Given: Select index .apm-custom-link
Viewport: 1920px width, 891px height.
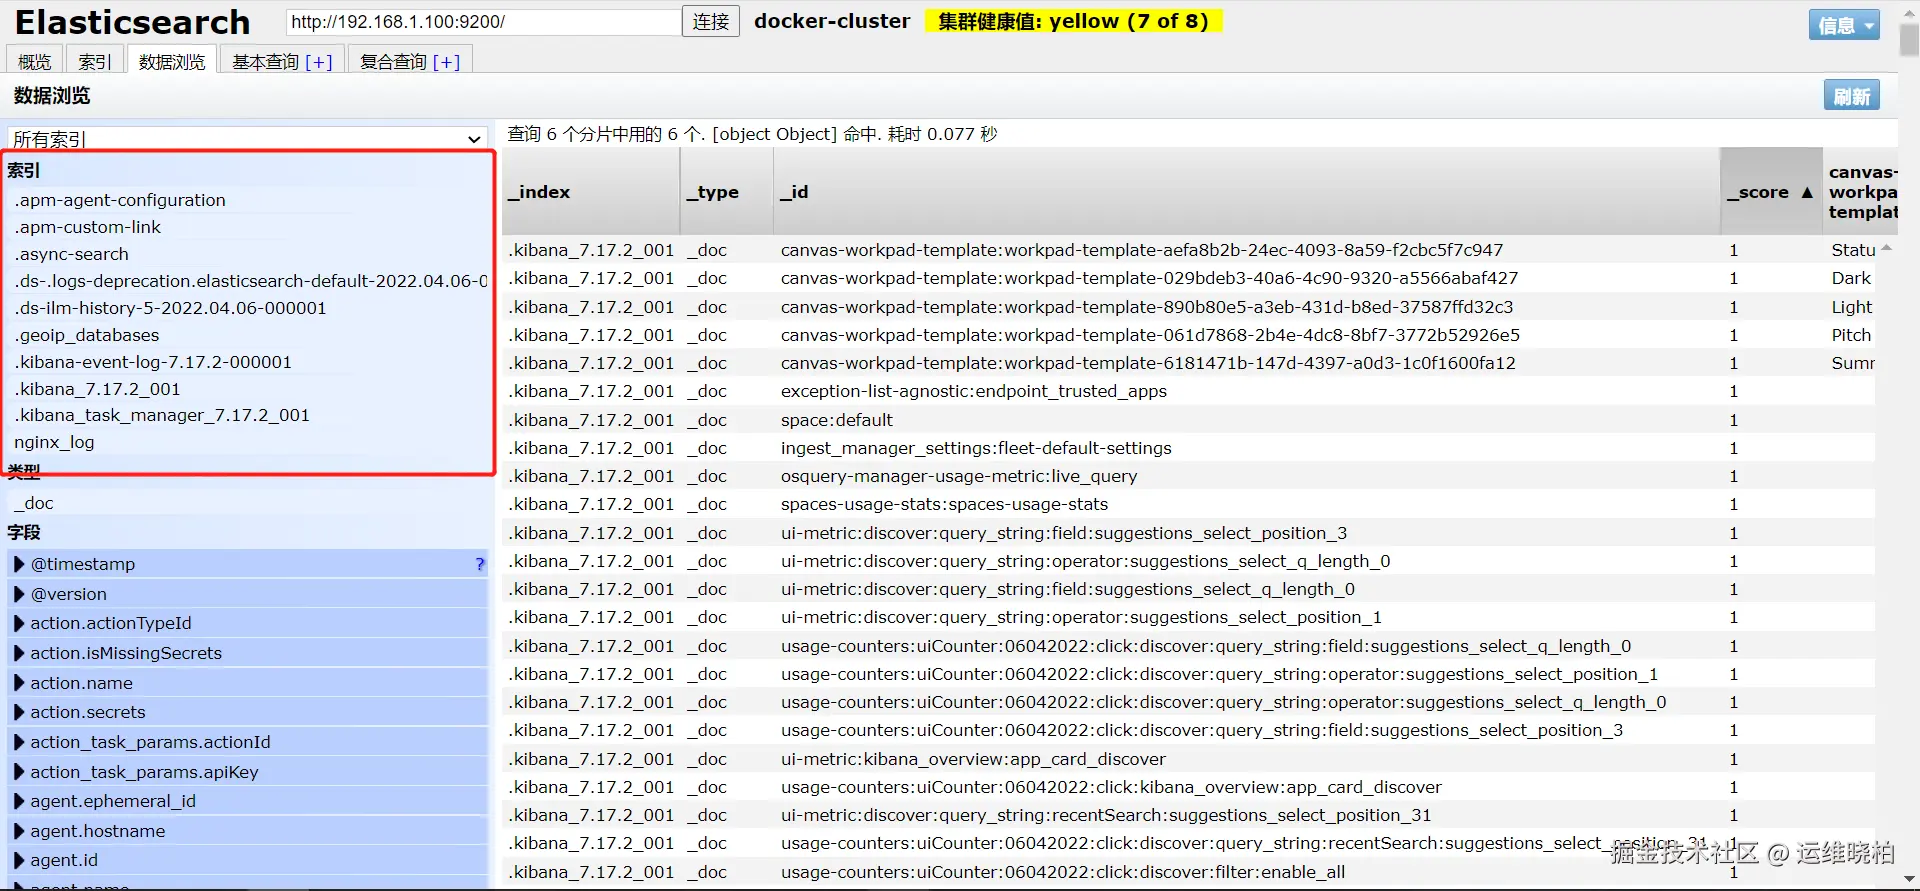Looking at the screenshot, I should click(88, 227).
